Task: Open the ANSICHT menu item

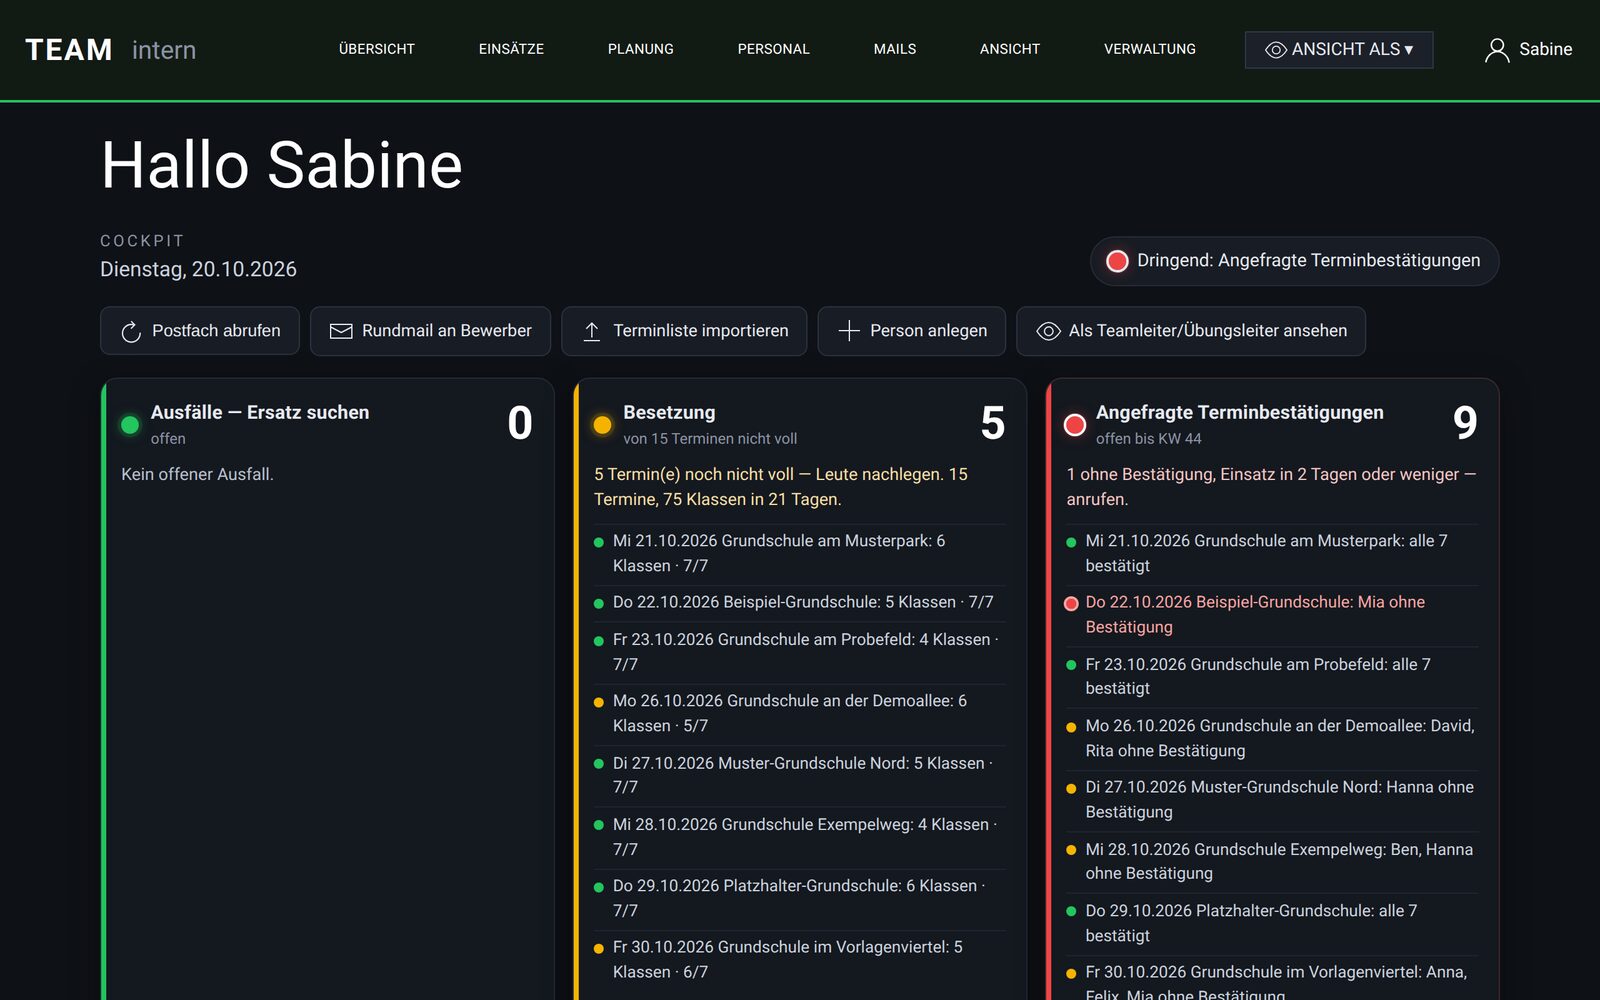Action: point(1010,49)
